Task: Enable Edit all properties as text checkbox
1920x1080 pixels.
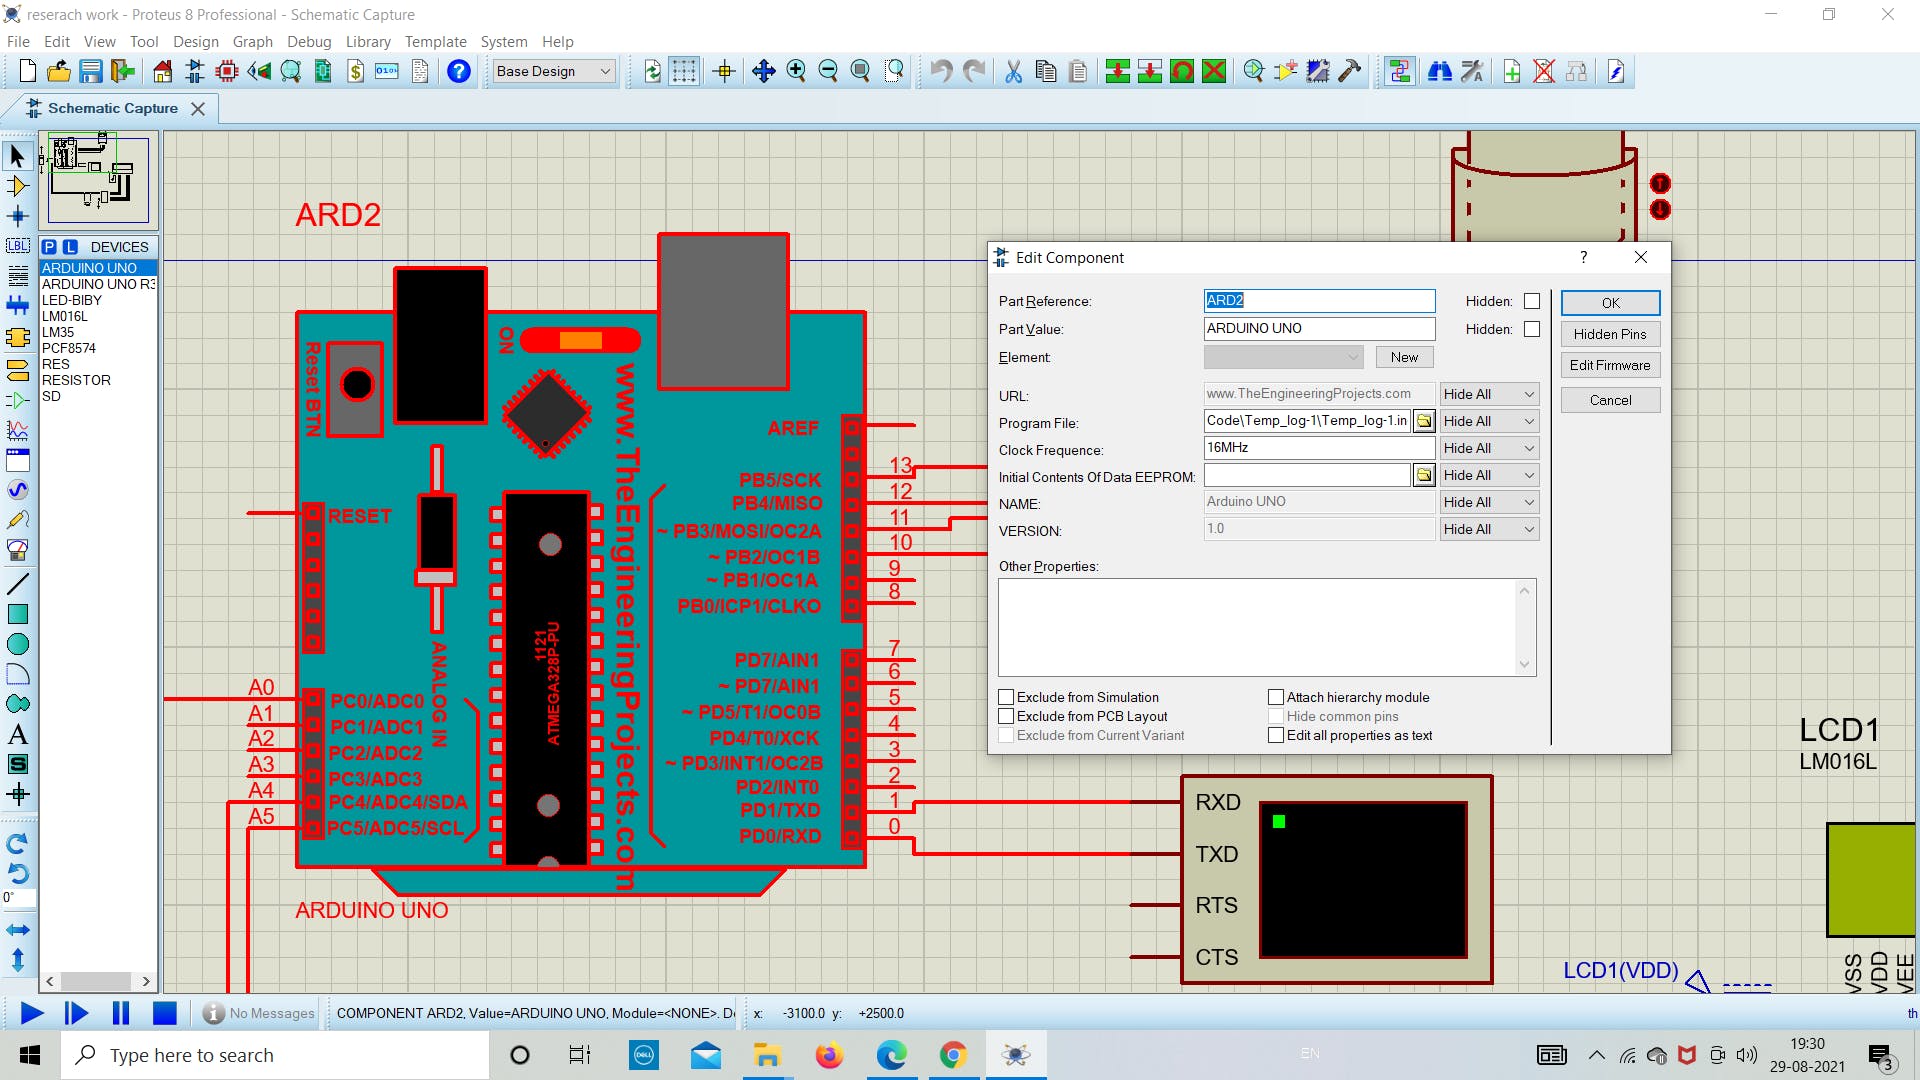Action: 1276,735
